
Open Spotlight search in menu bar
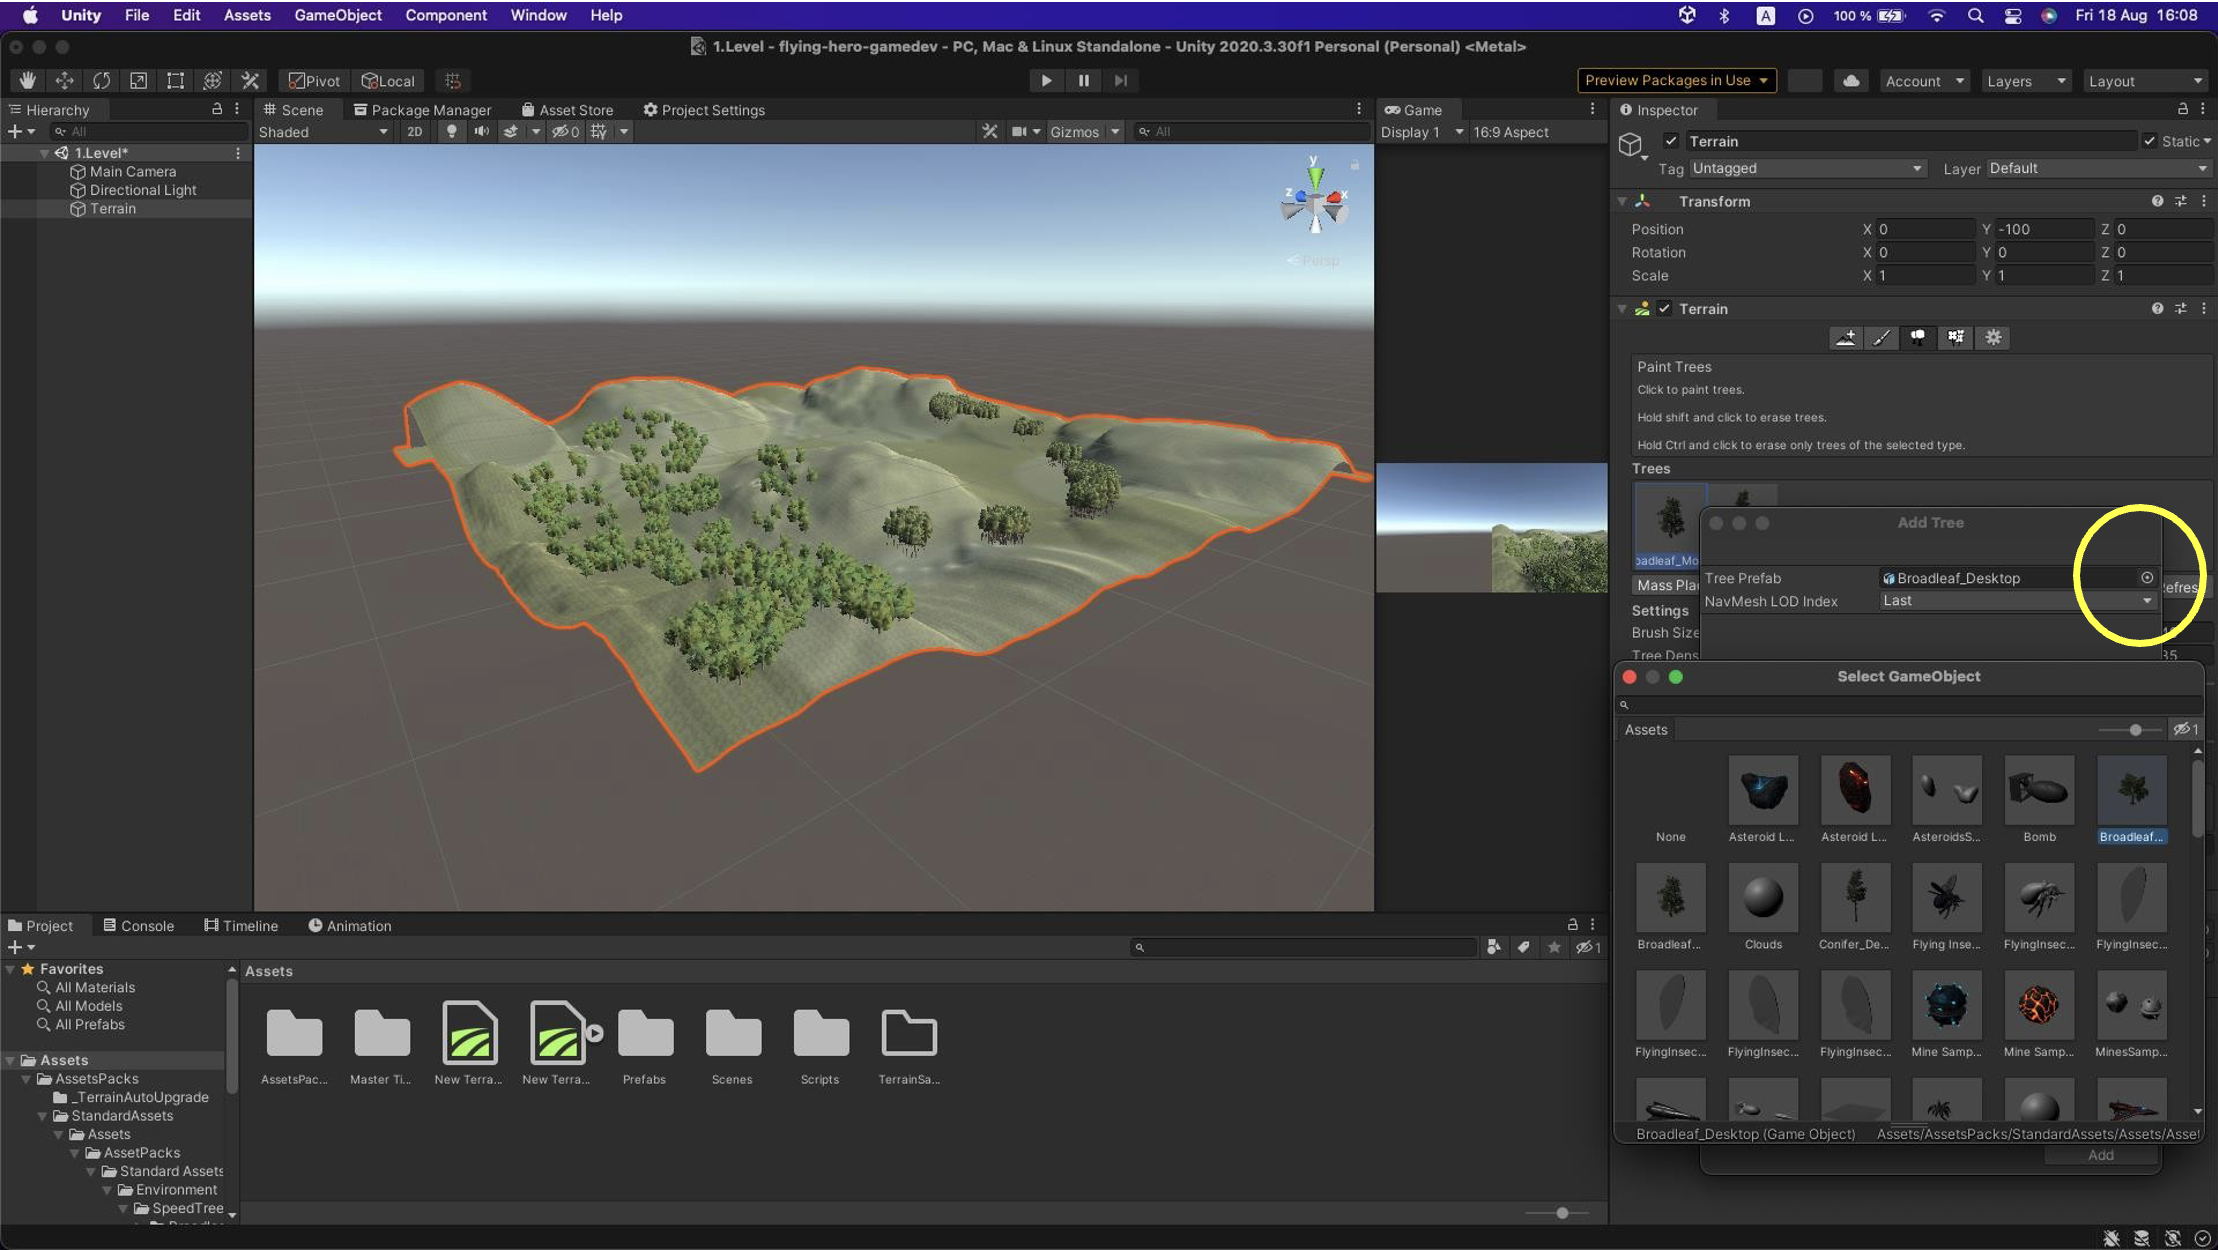click(1975, 15)
